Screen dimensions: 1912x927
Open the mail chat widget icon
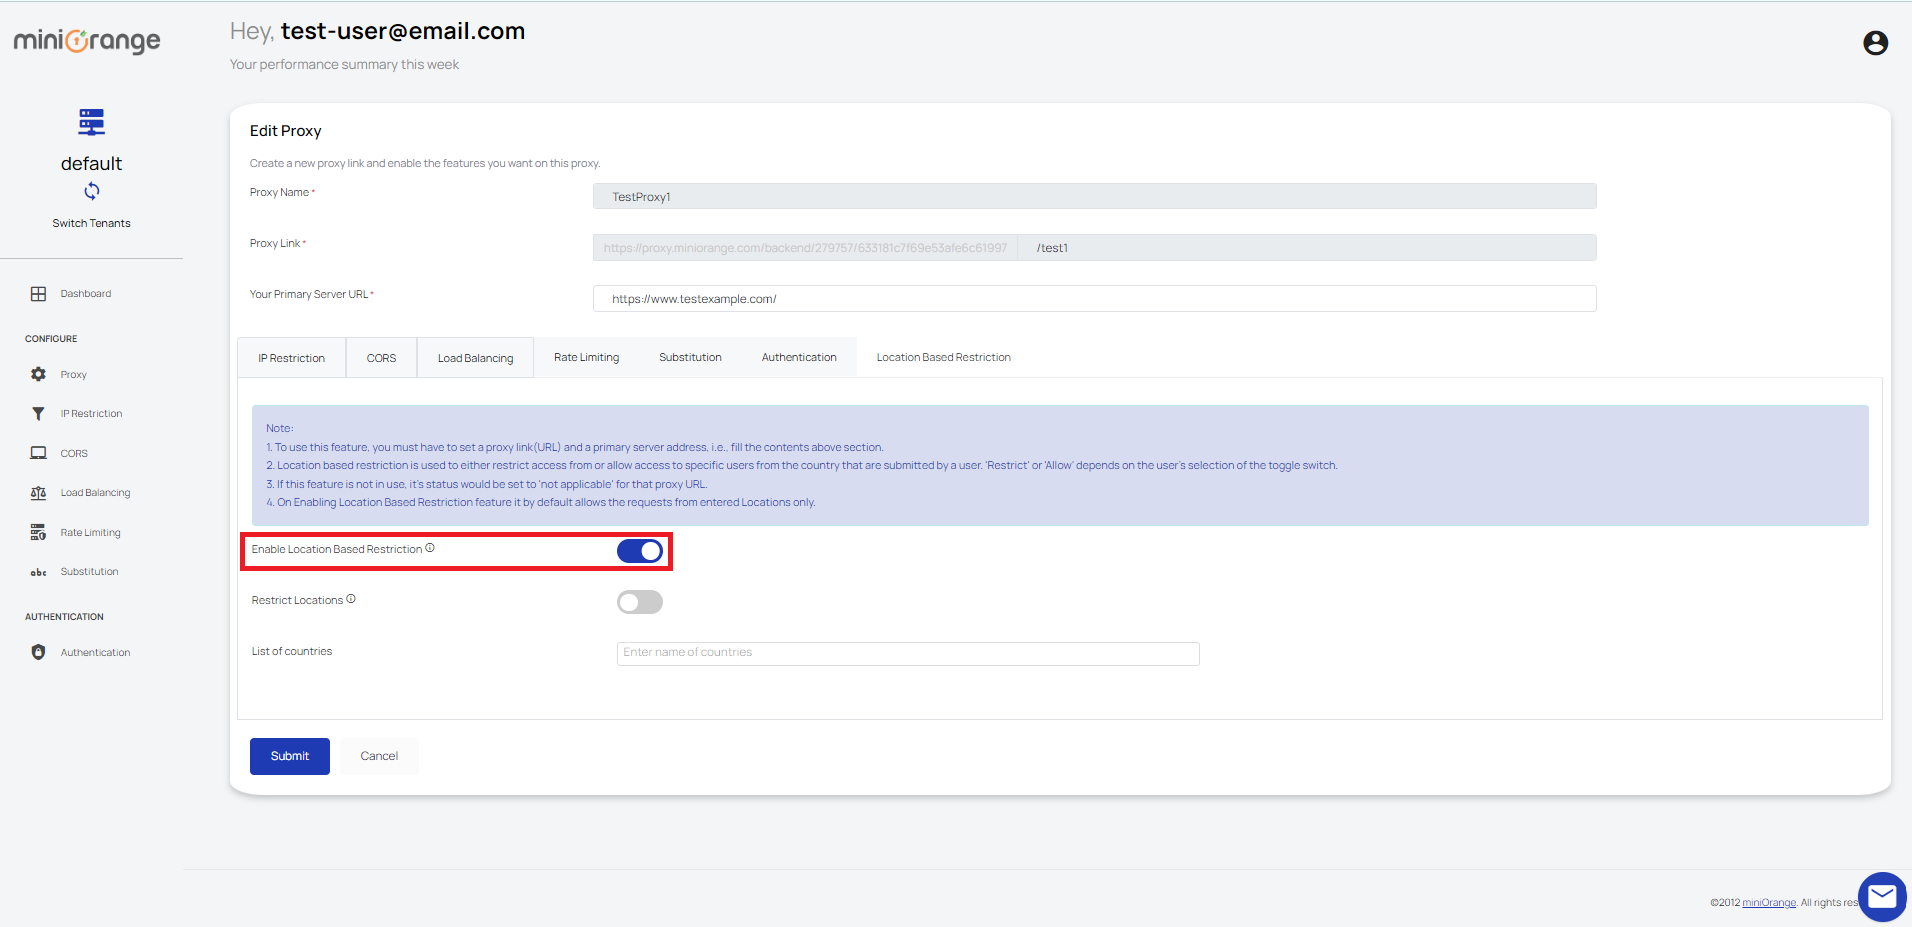click(x=1882, y=896)
